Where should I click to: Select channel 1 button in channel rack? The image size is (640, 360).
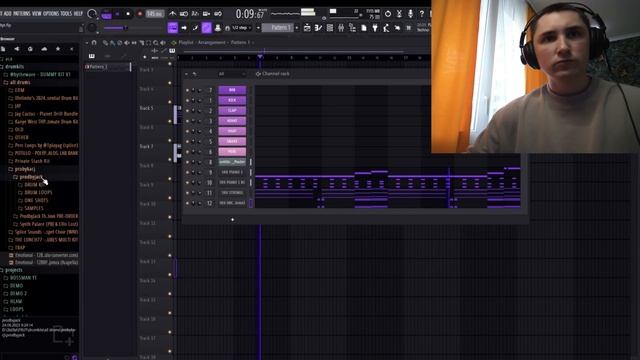(x=232, y=100)
